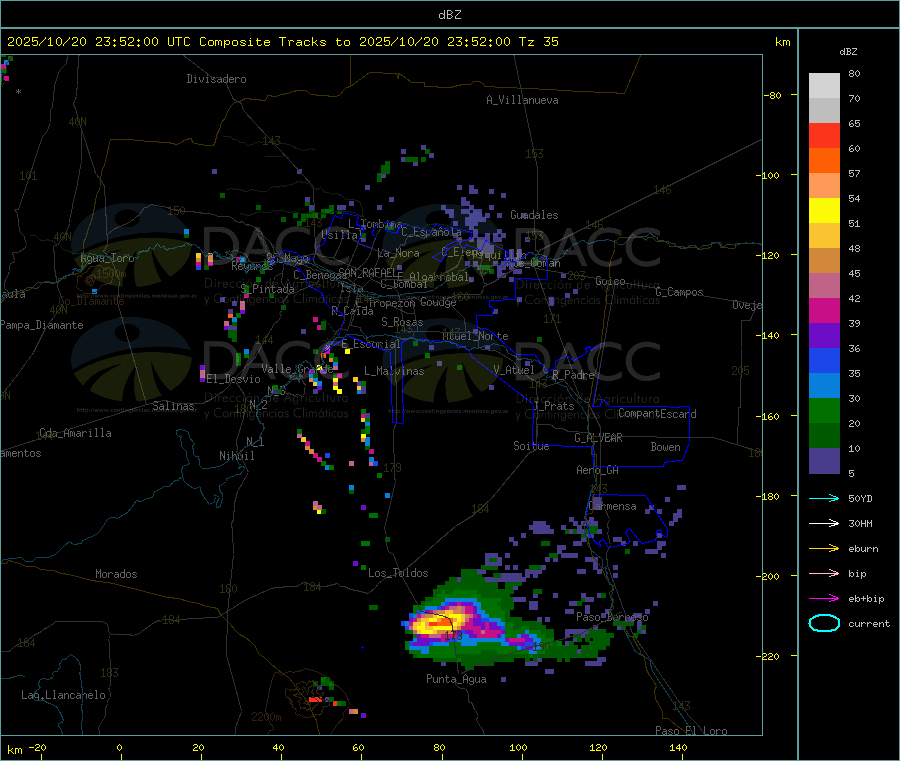
Task: Click the 'eburn' legend label
Action: [x=863, y=548]
